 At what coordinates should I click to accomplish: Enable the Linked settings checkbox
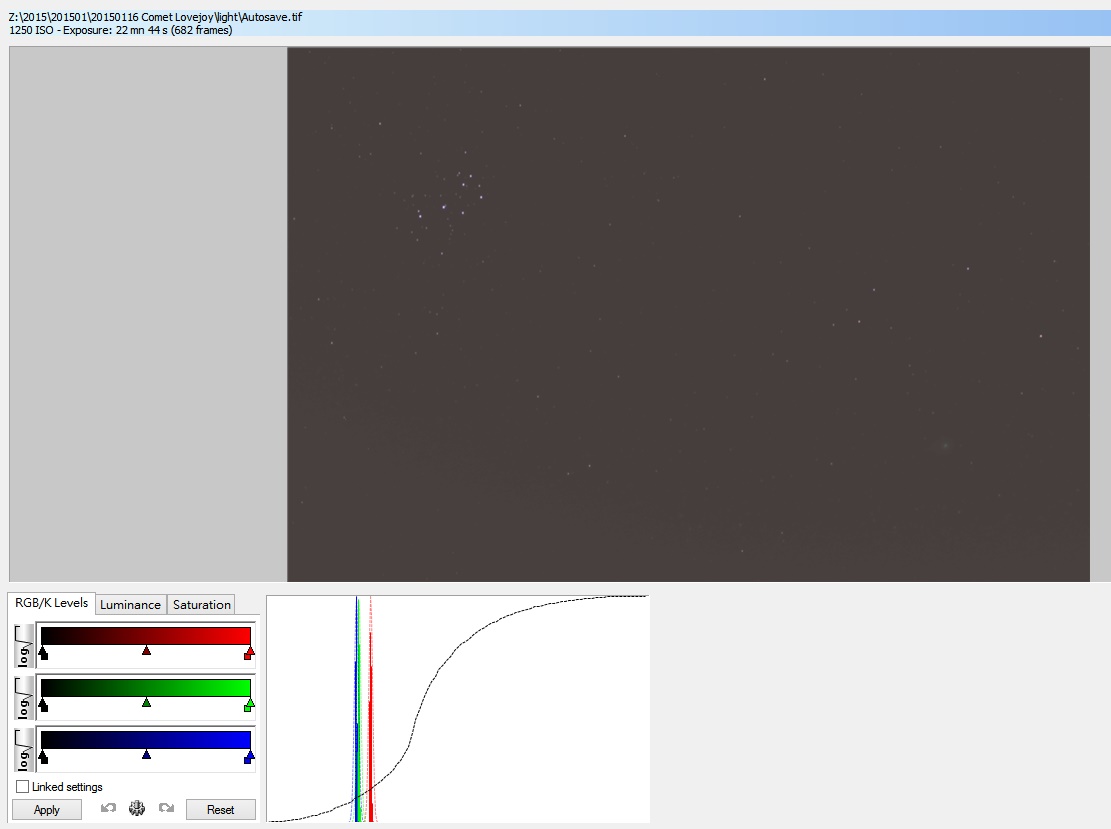pos(23,787)
